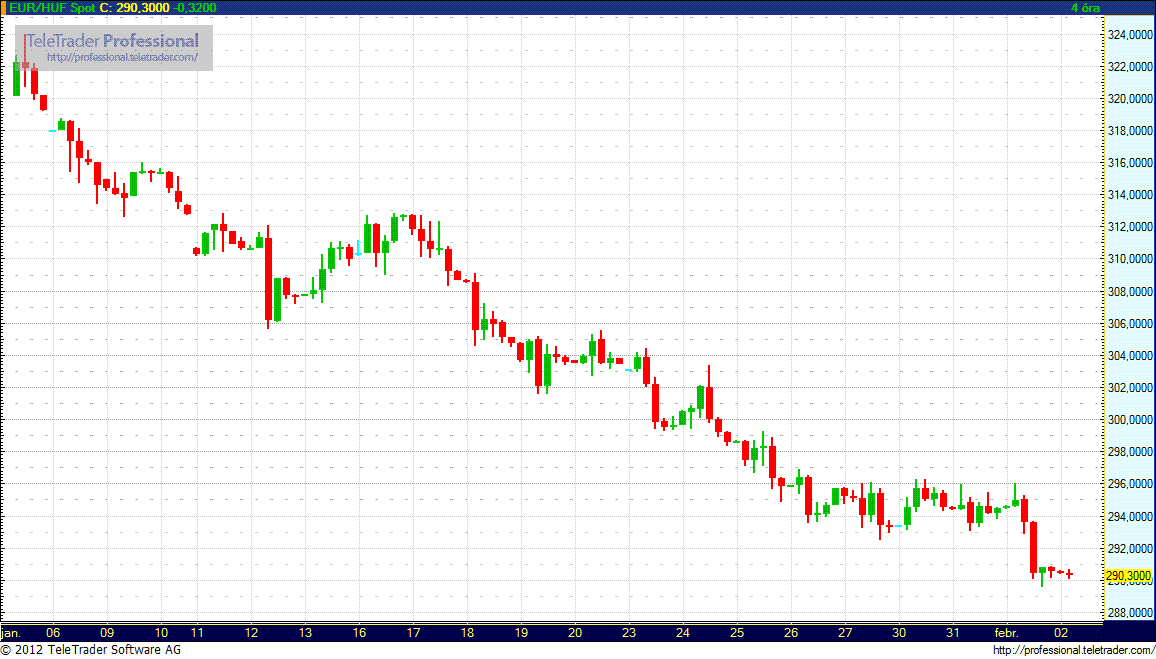Image resolution: width=1156 pixels, height=659 pixels.
Task: Click the "17" date label on time axis
Action: [x=414, y=632]
